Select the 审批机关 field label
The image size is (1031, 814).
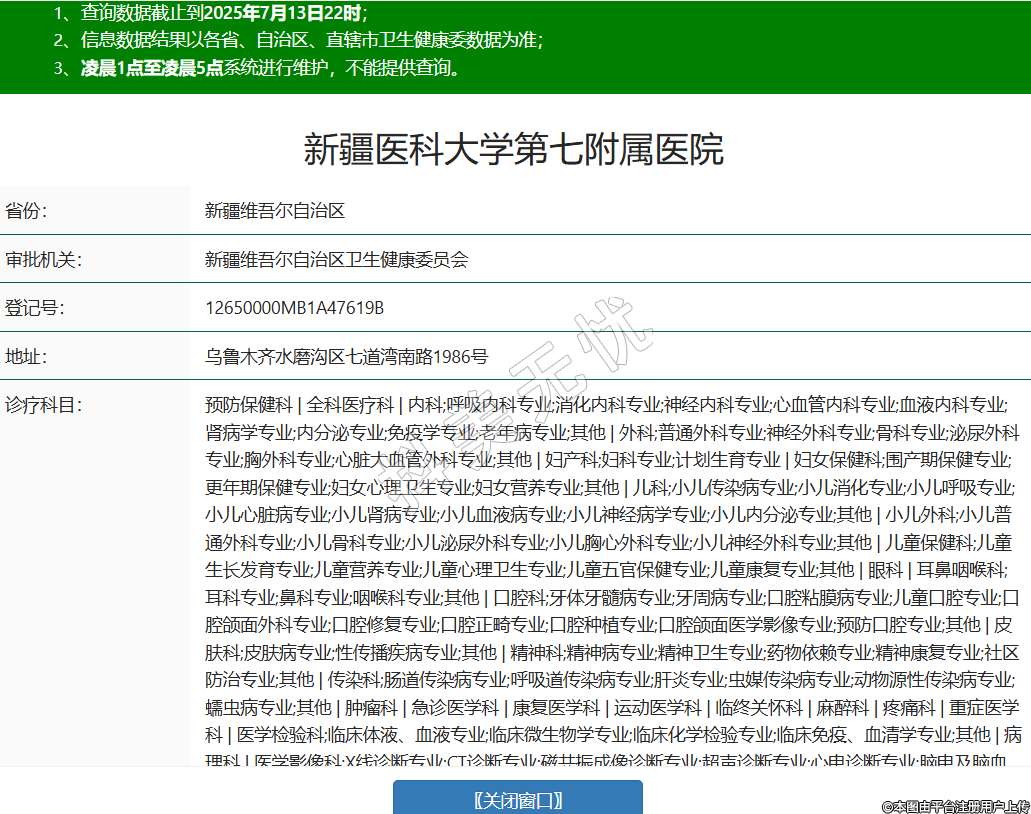click(x=43, y=260)
